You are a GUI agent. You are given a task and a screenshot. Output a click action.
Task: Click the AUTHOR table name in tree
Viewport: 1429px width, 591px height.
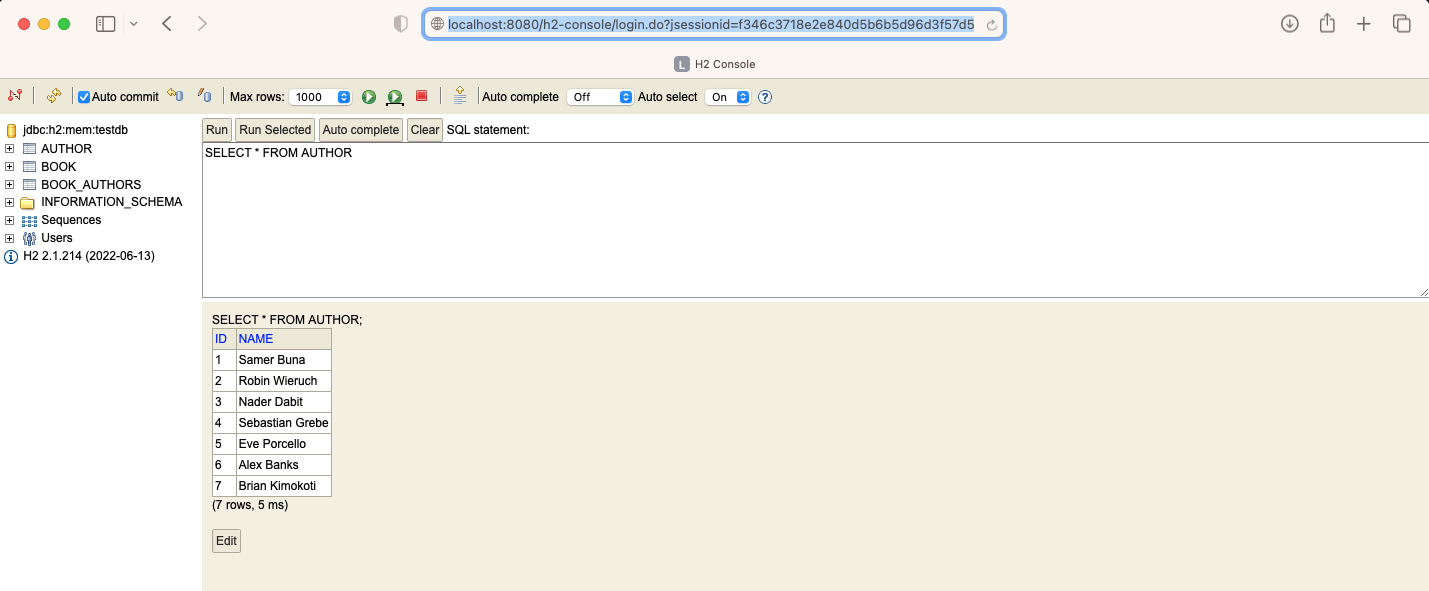(66, 149)
